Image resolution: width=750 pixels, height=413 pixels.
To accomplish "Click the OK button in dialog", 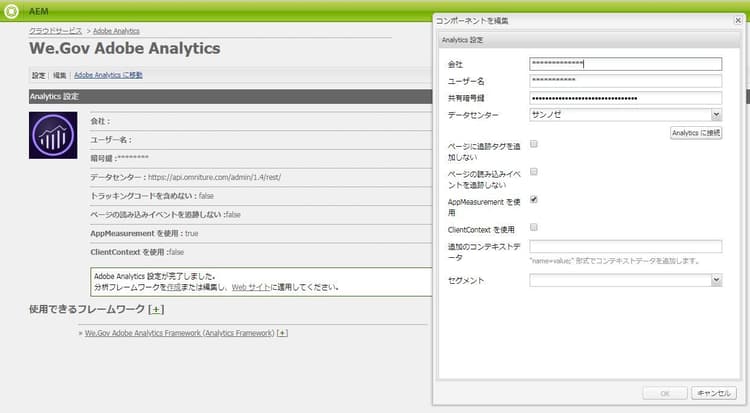I will [665, 393].
